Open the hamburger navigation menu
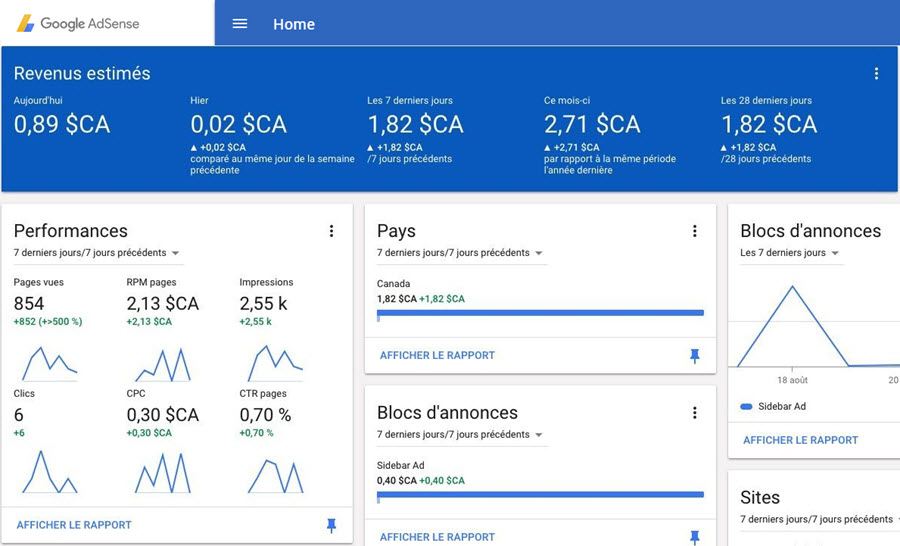 point(240,24)
